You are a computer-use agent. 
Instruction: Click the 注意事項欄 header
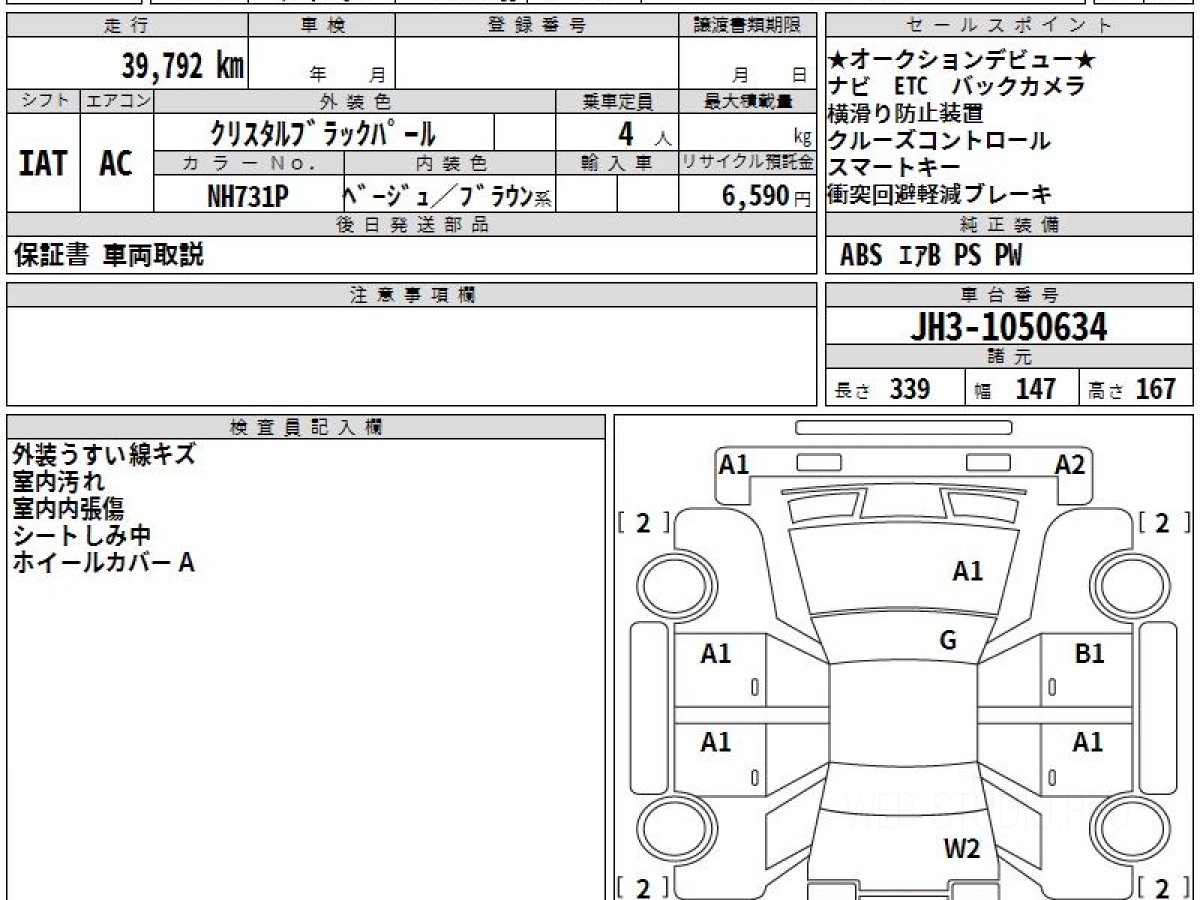[411, 294]
